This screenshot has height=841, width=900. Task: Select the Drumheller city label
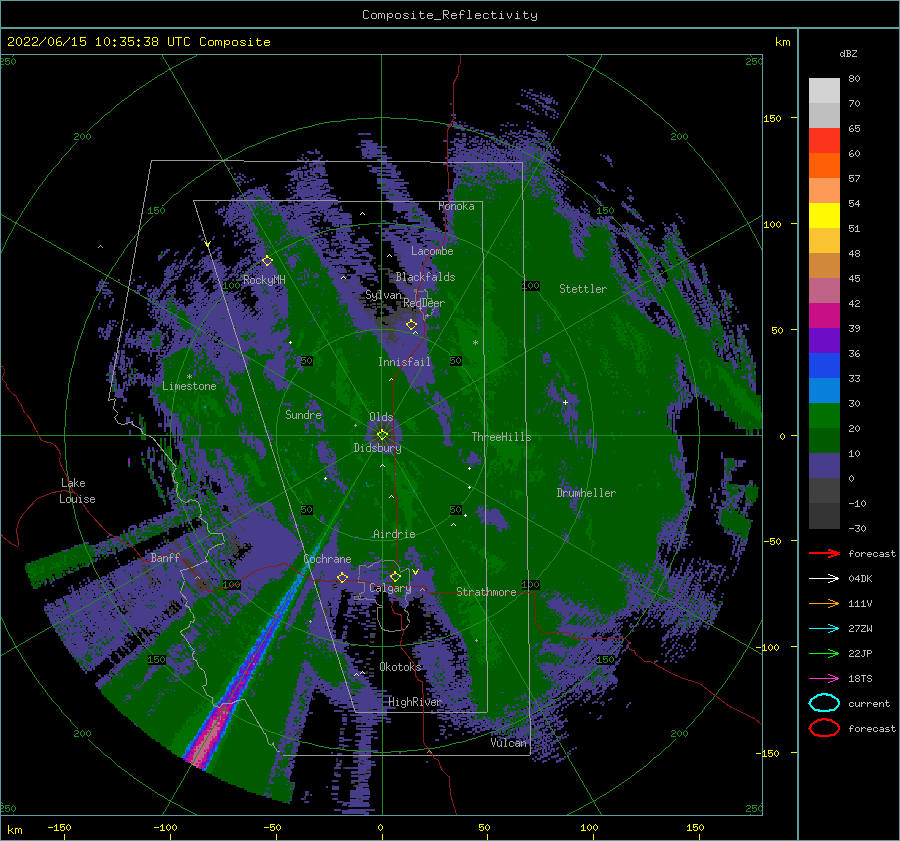click(586, 493)
